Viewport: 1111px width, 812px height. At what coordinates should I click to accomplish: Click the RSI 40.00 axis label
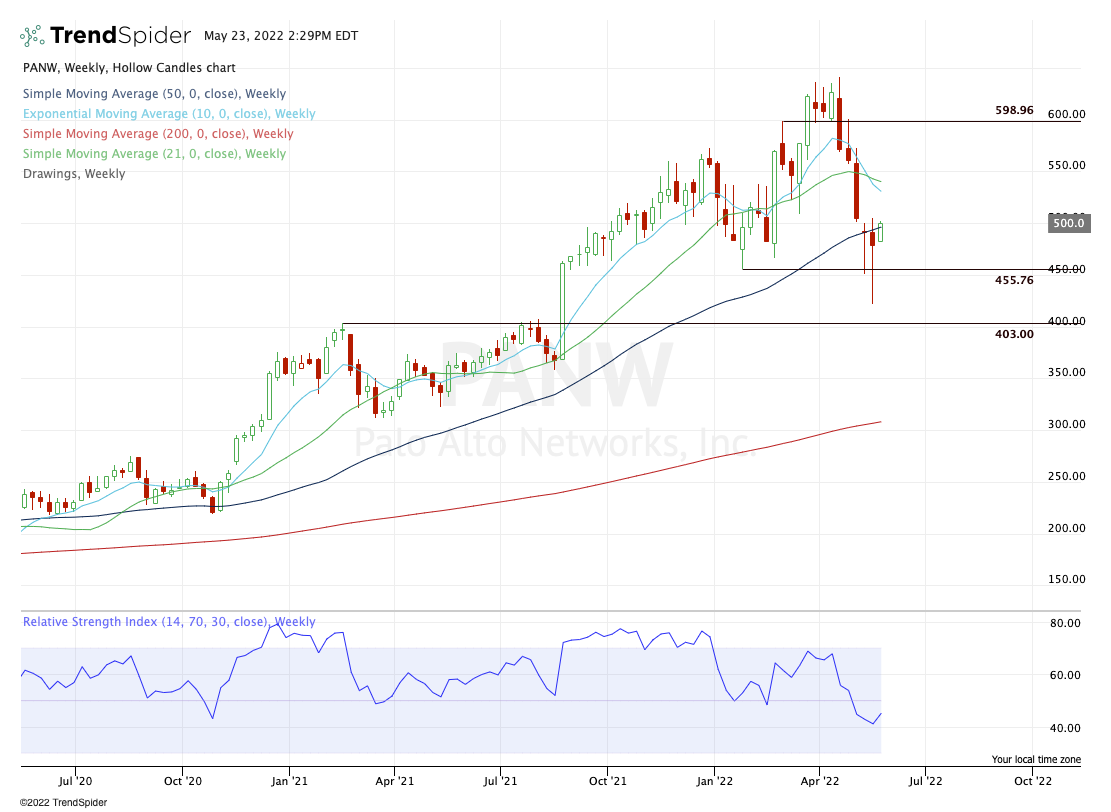coord(1065,728)
